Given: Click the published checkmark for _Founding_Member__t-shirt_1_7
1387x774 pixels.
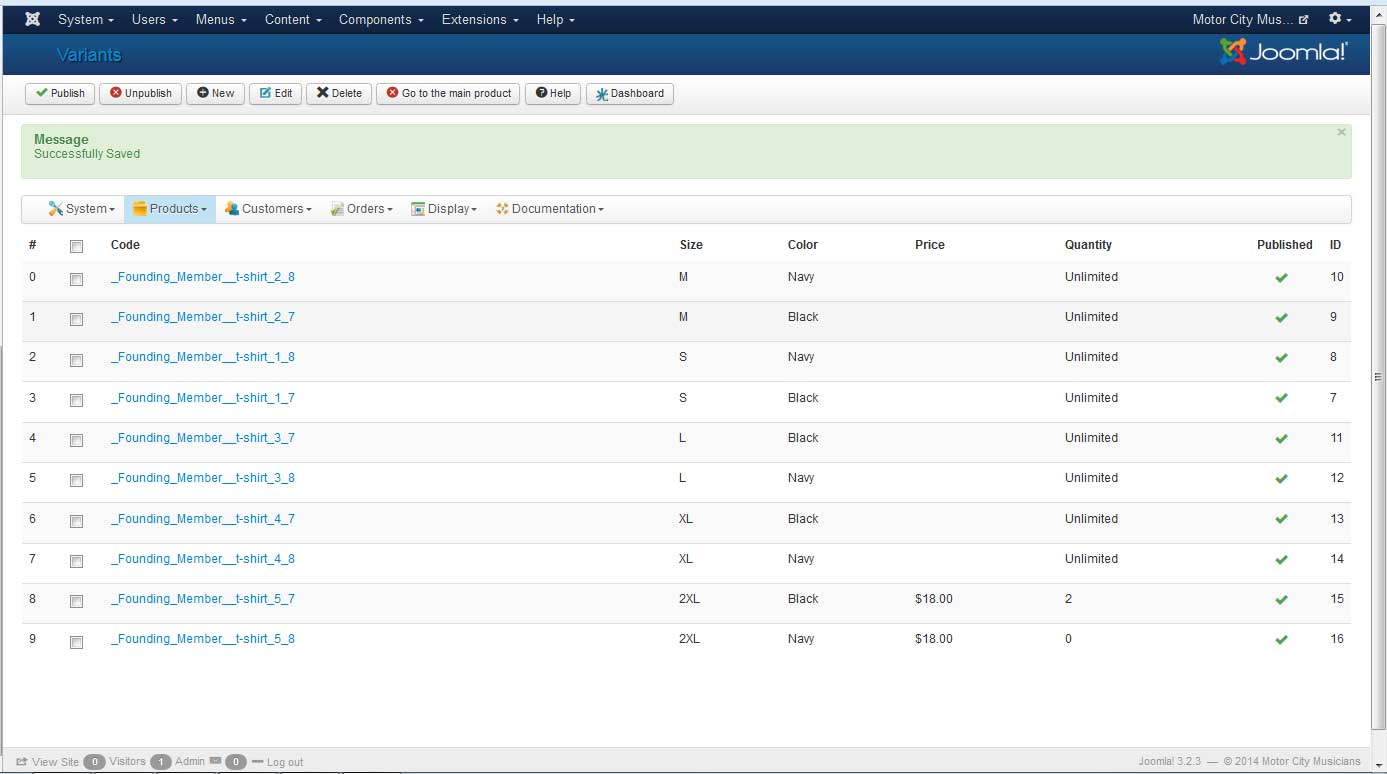Looking at the screenshot, I should click(x=1282, y=398).
